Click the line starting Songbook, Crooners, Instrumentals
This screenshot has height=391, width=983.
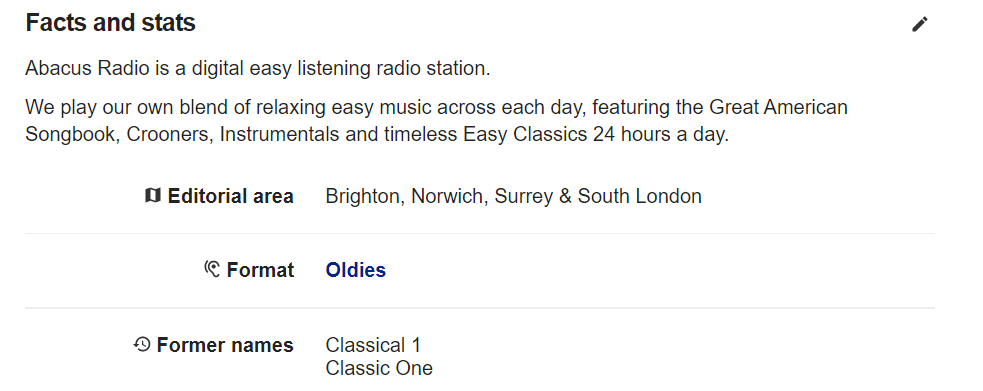click(377, 135)
